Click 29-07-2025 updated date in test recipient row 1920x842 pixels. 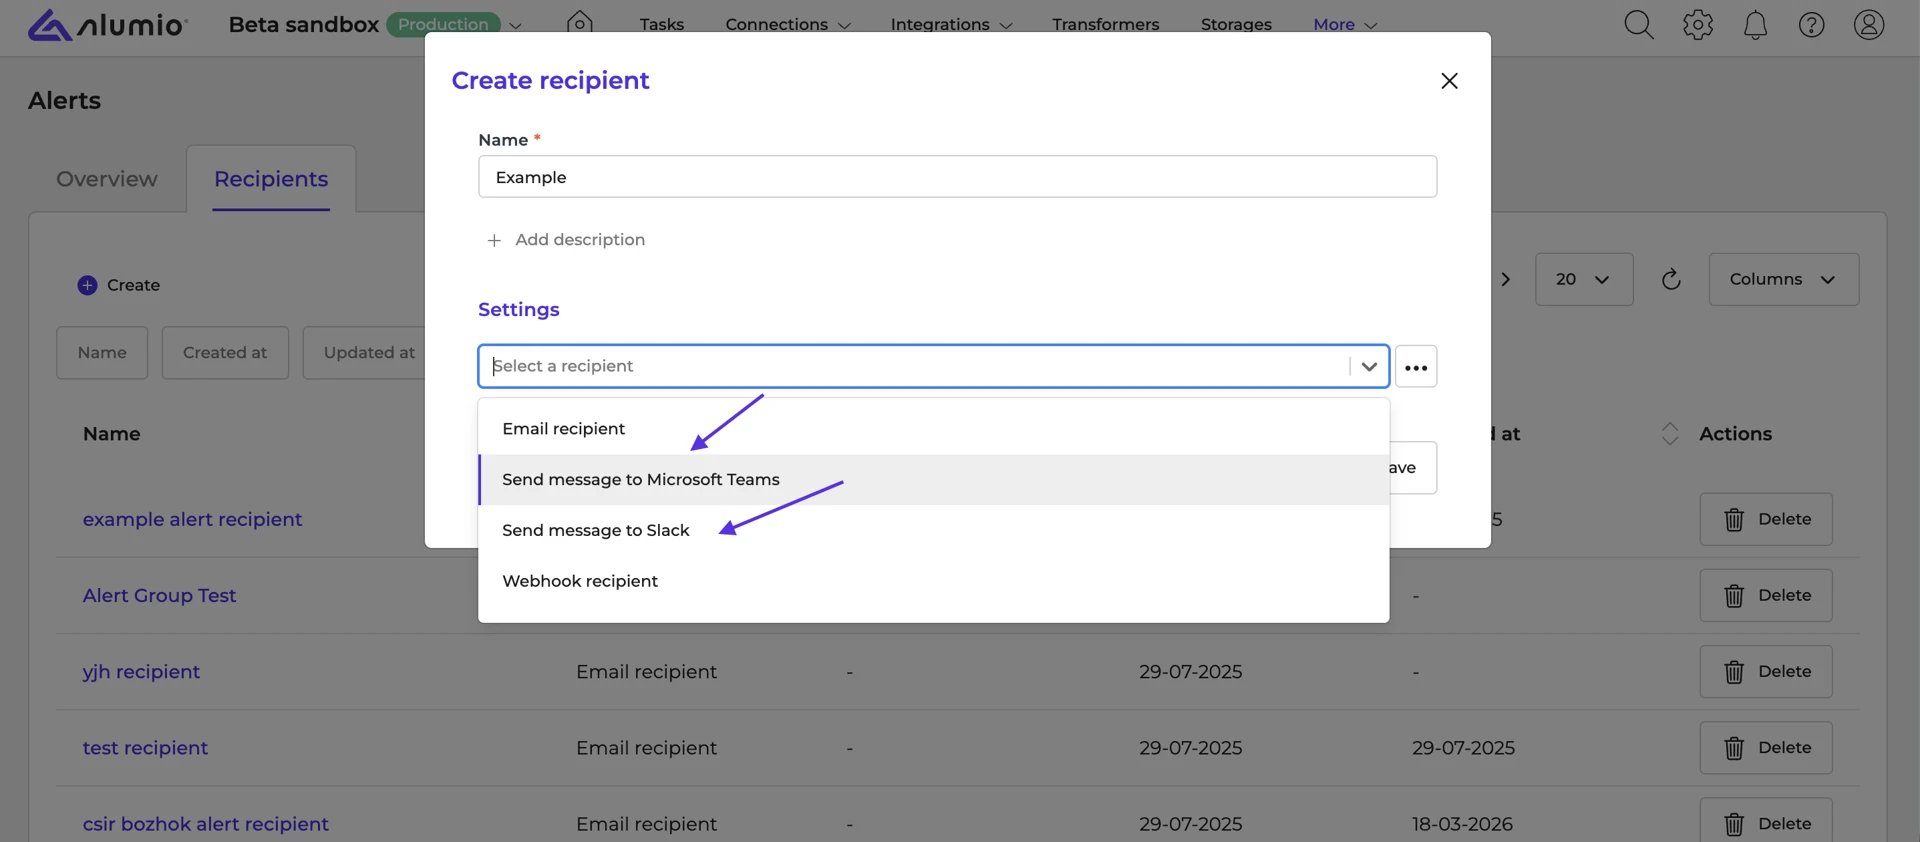tap(1463, 748)
